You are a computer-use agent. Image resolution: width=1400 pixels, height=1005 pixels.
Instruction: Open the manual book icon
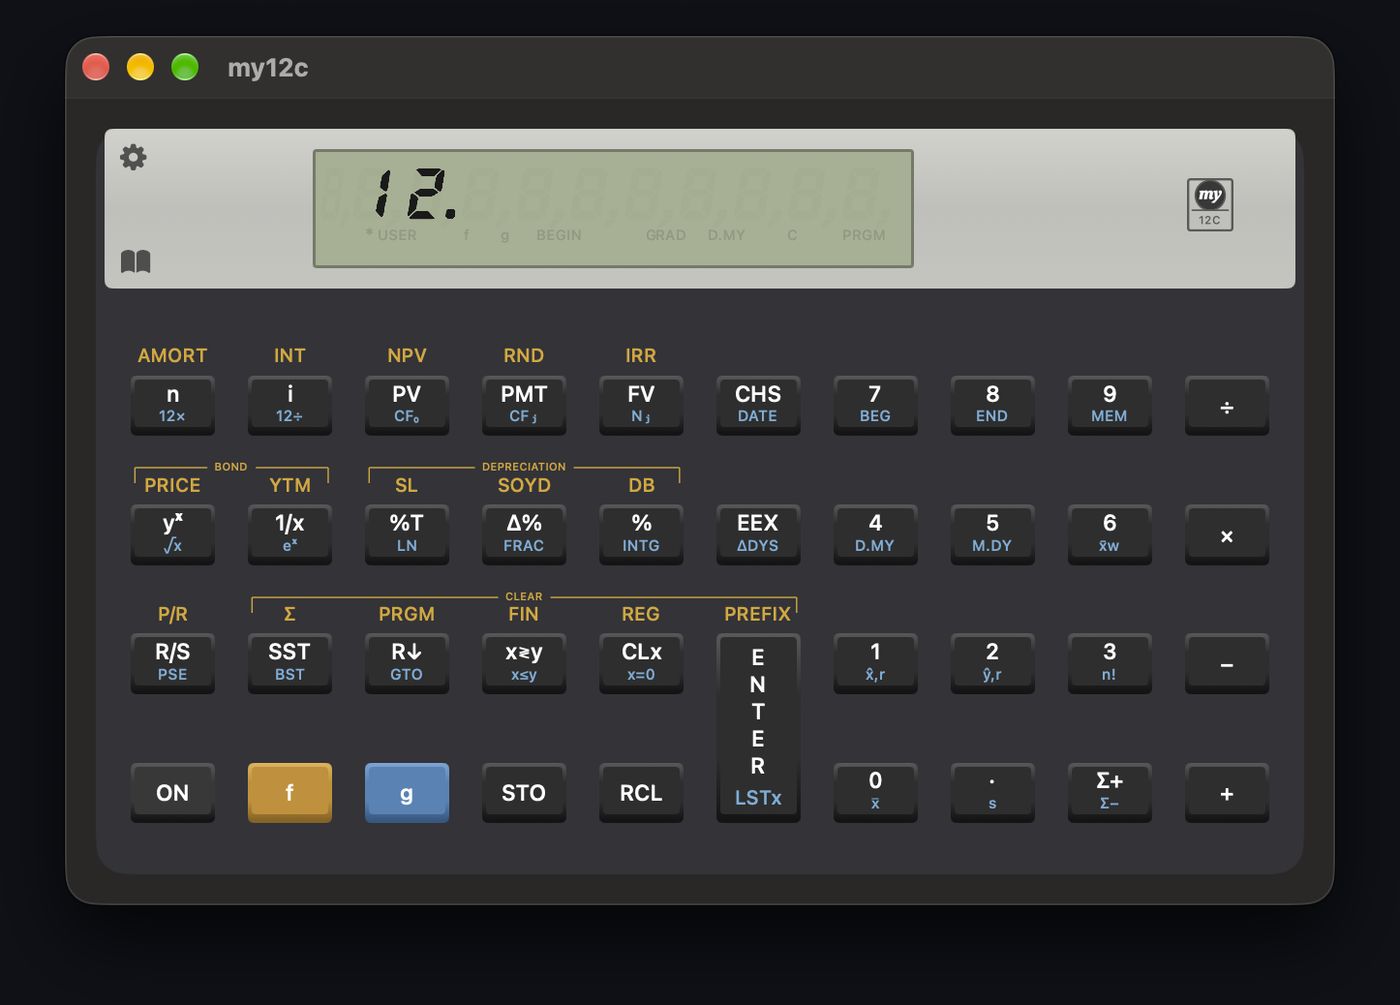pyautogui.click(x=136, y=262)
